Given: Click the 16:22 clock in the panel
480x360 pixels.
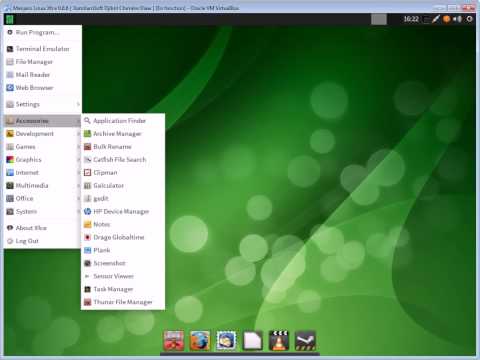Looking at the screenshot, I should pyautogui.click(x=411, y=19).
